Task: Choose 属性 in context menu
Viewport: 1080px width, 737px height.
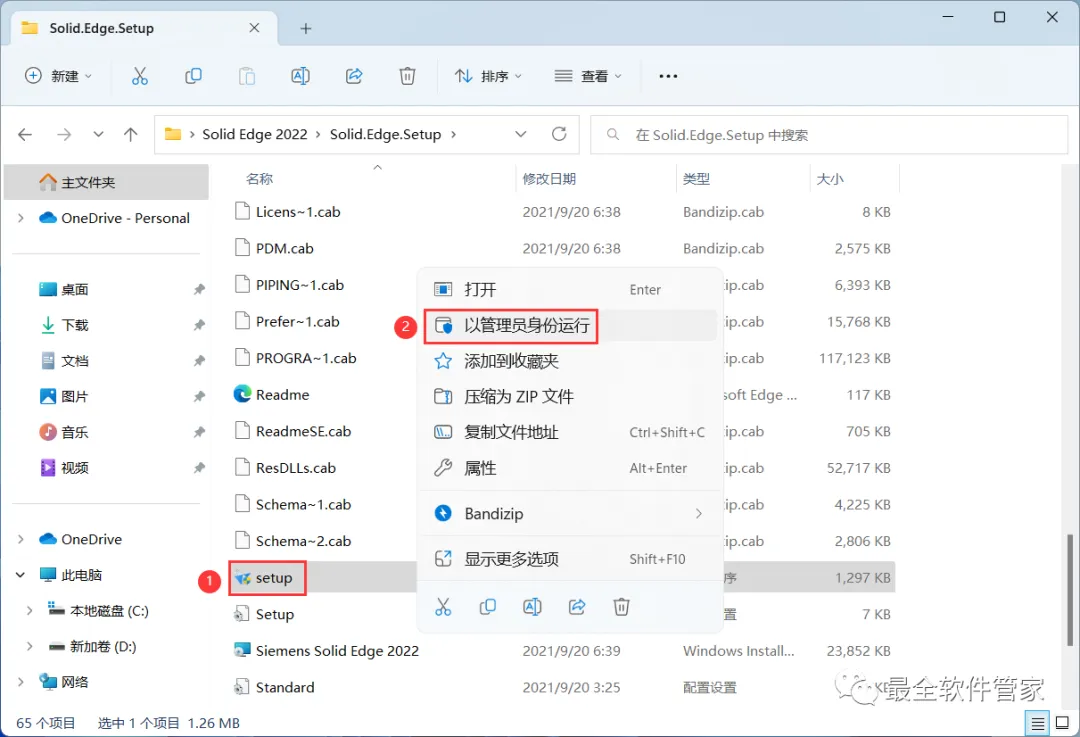Action: coord(570,468)
